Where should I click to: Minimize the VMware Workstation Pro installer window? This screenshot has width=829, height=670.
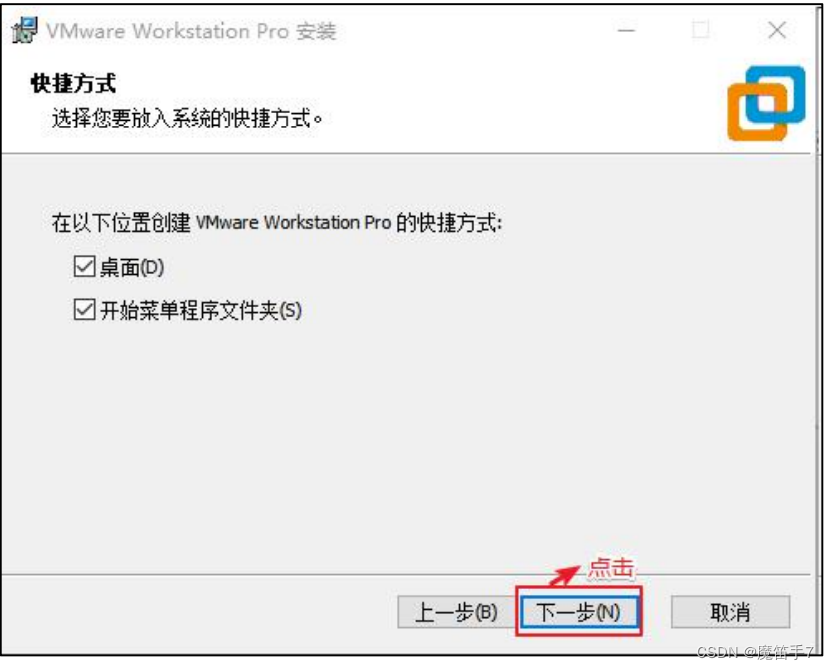626,30
